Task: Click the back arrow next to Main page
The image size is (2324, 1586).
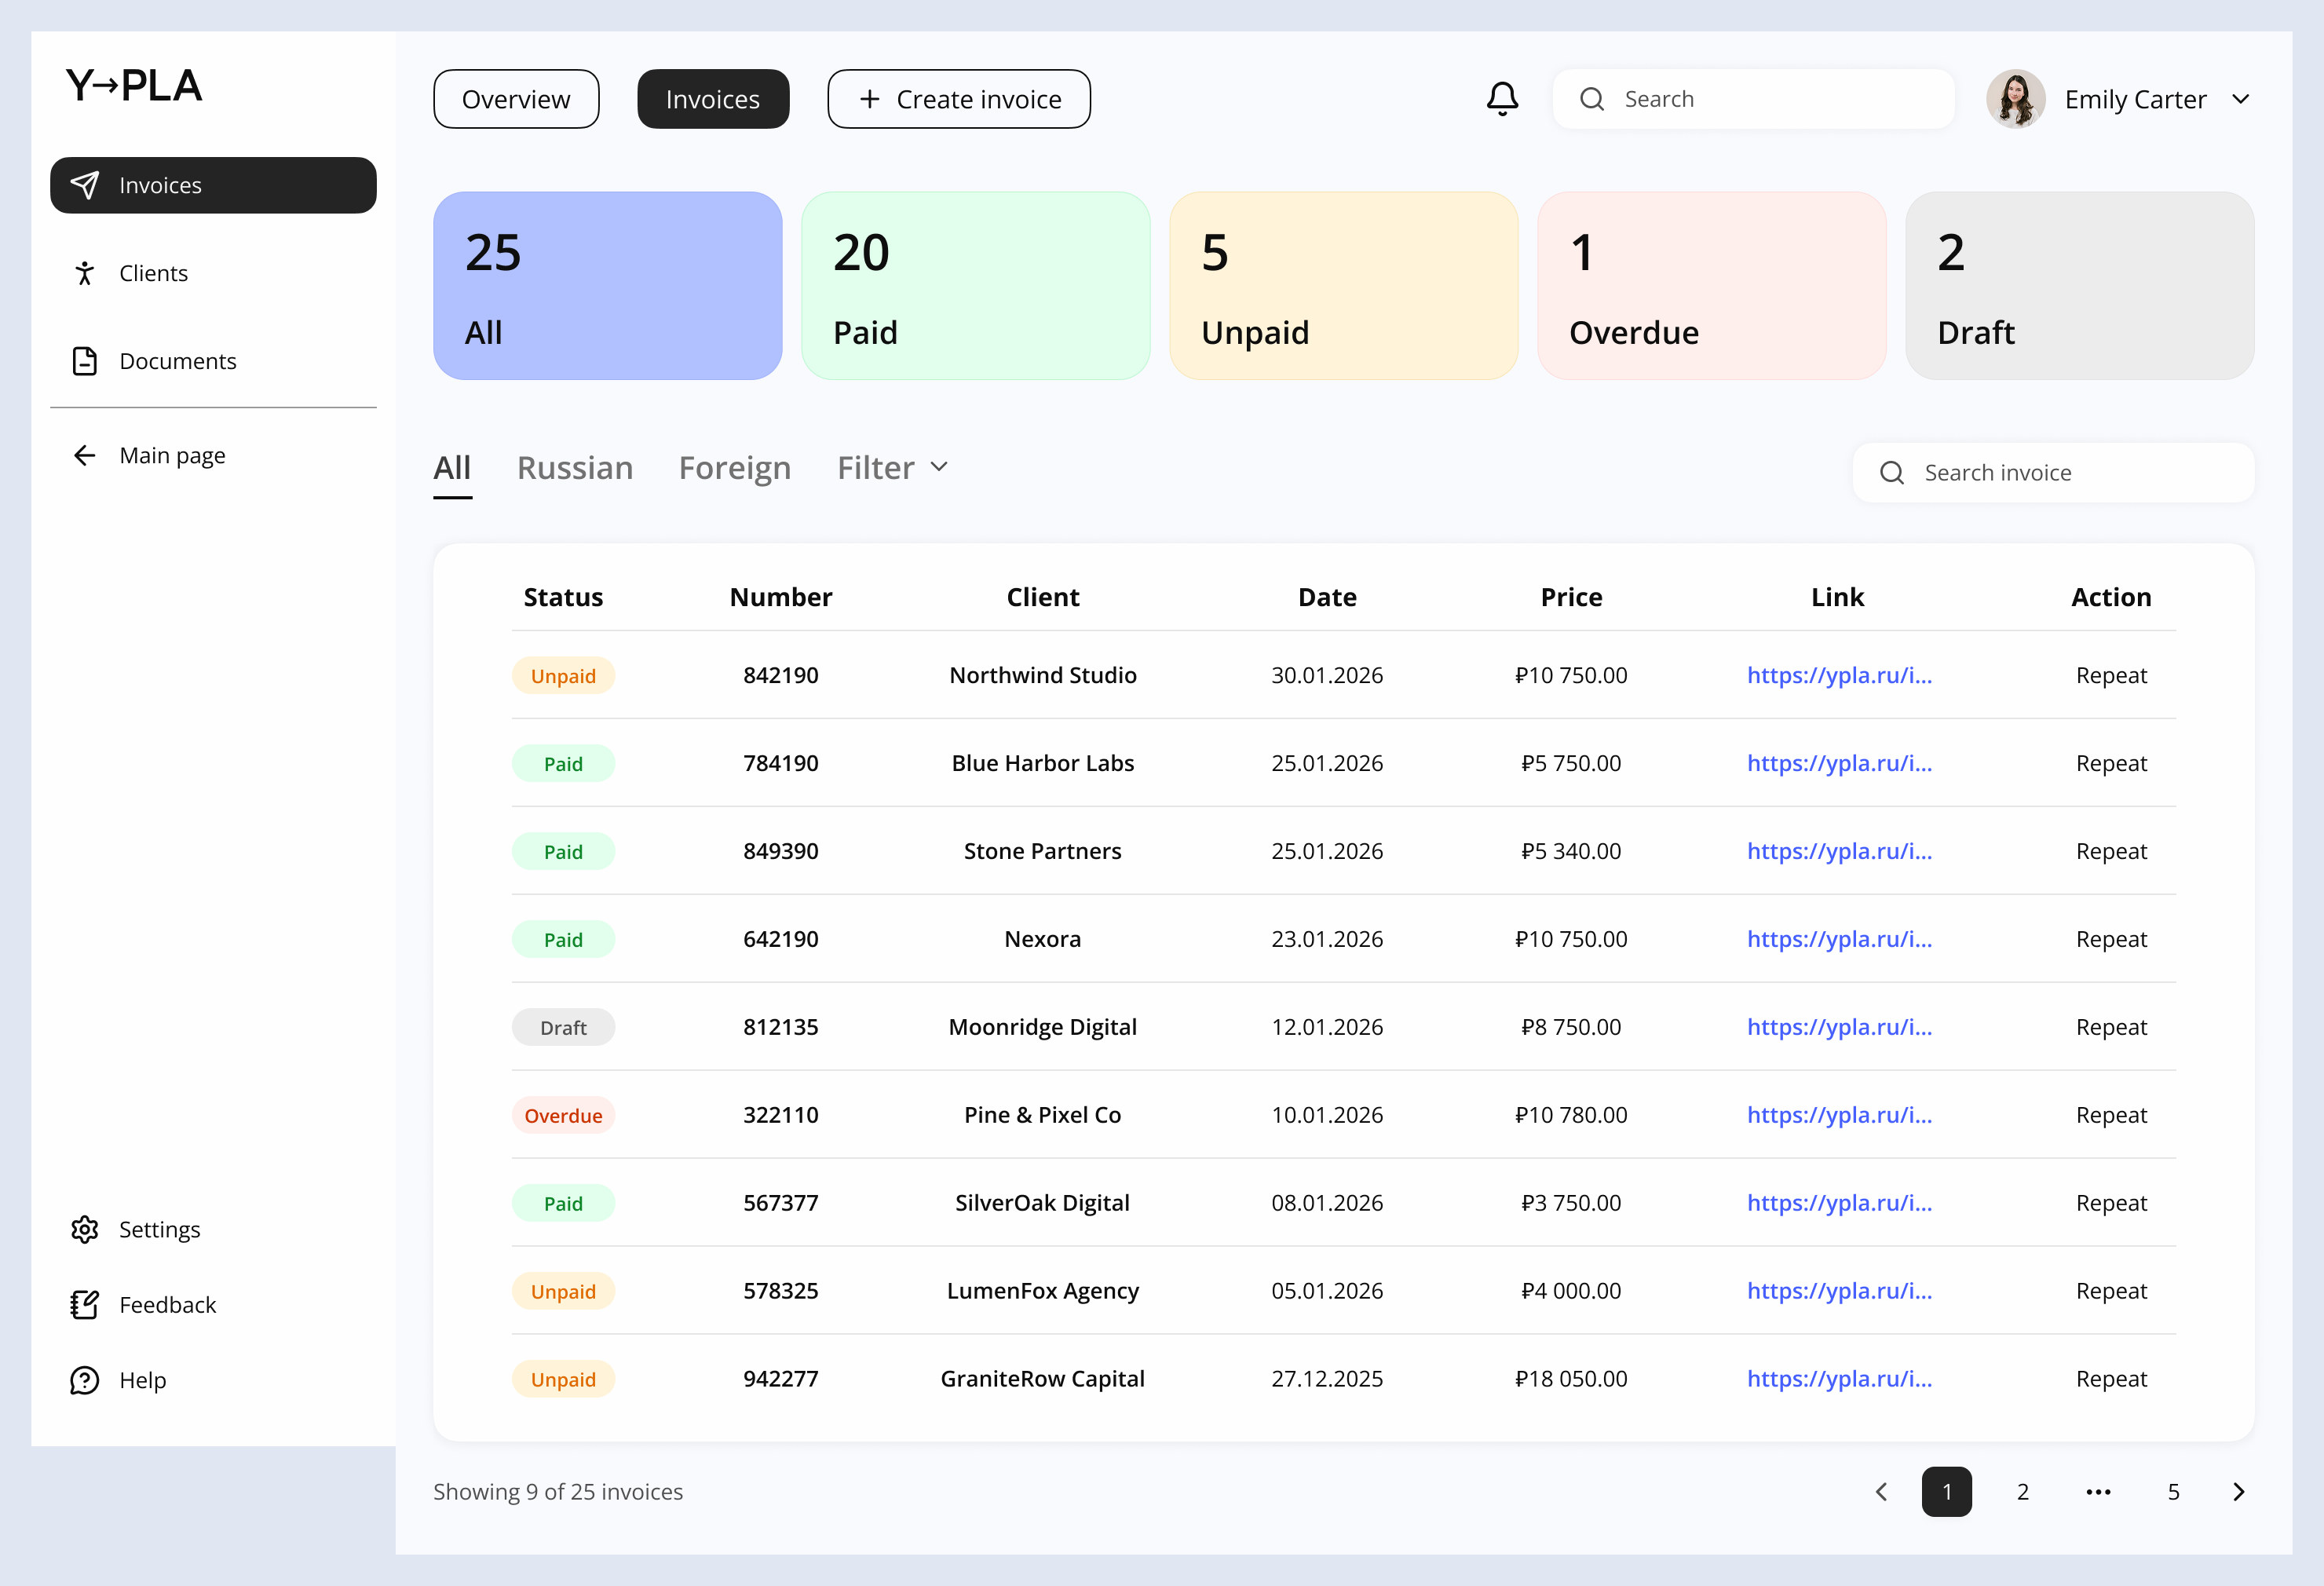Action: tap(86, 455)
